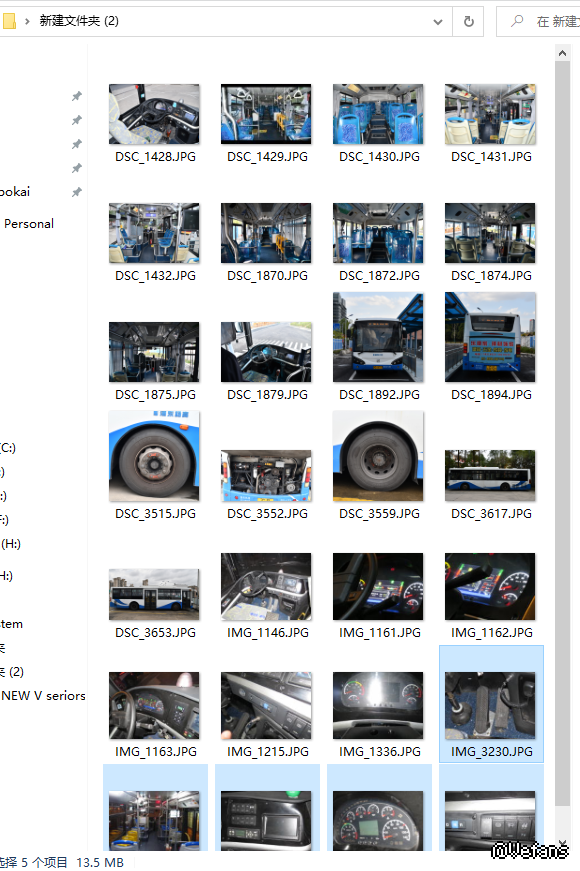580x871 pixels.
Task: Click the search magnifier icon
Action: pyautogui.click(x=517, y=21)
